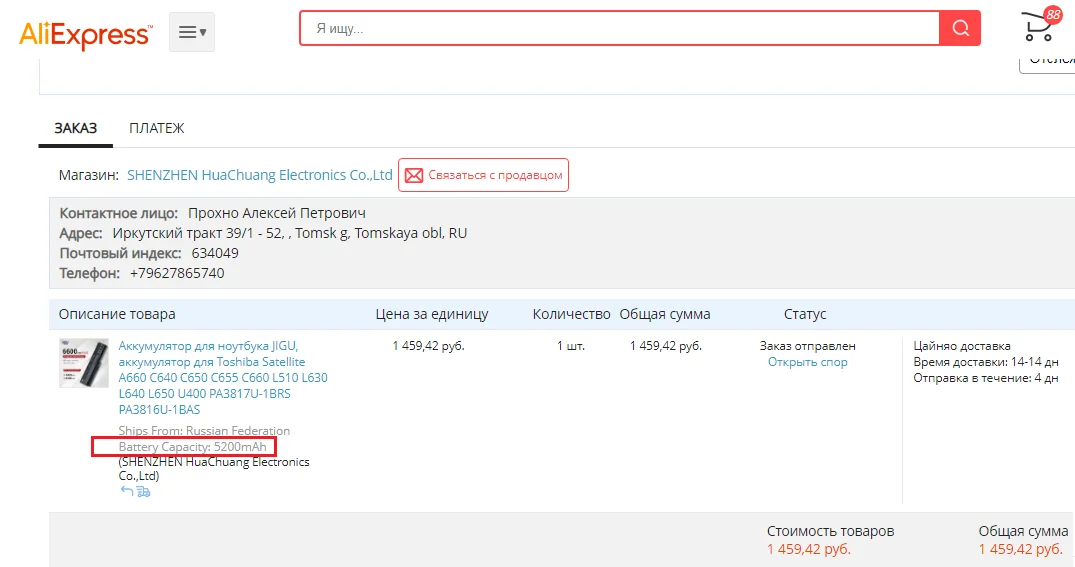The width and height of the screenshot is (1075, 567).
Task: Select 'Ships From: Russian Federation' text
Action: [x=204, y=431]
